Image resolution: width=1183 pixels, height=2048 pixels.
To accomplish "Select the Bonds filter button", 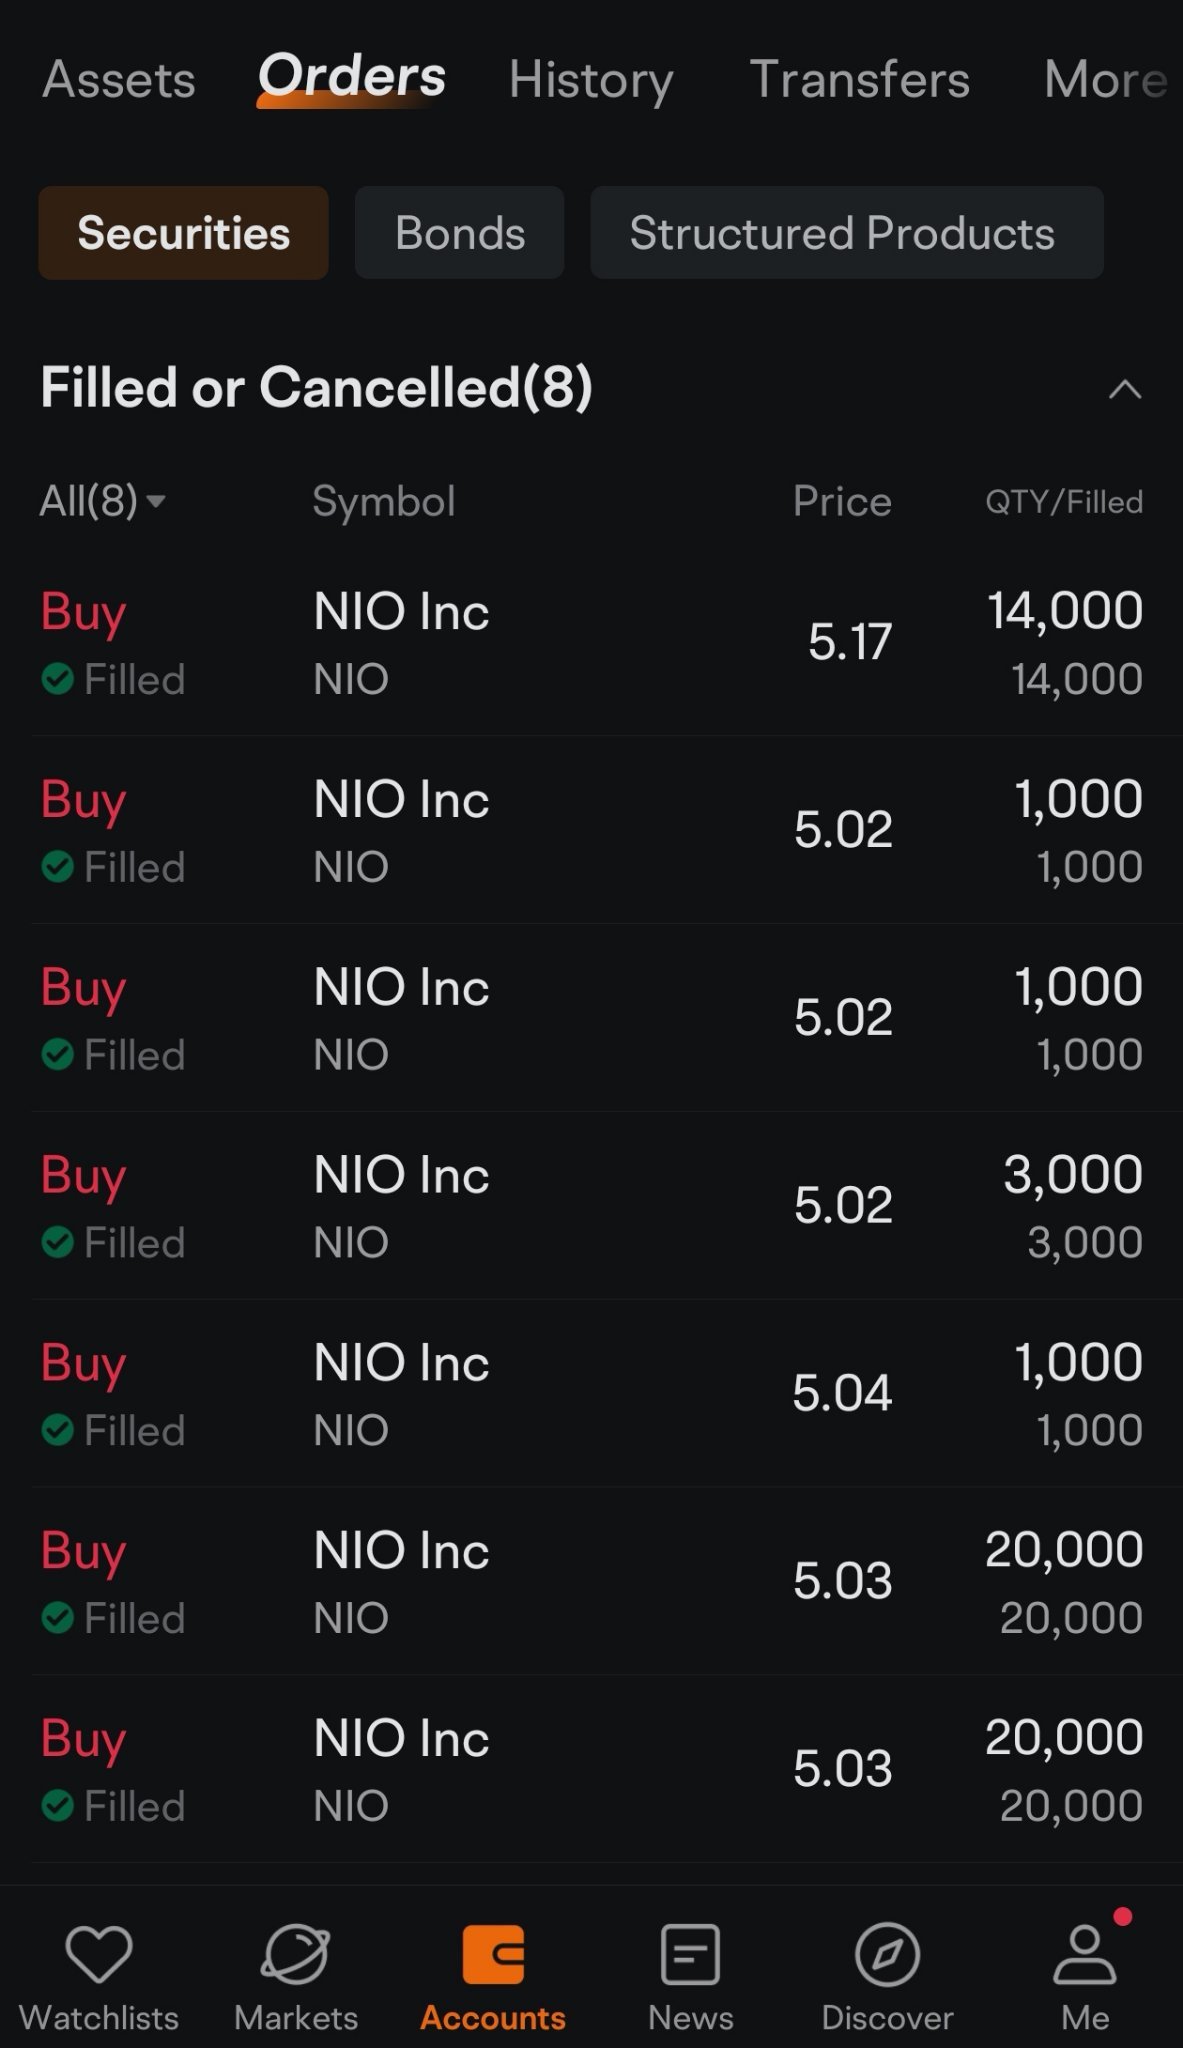I will 459,232.
